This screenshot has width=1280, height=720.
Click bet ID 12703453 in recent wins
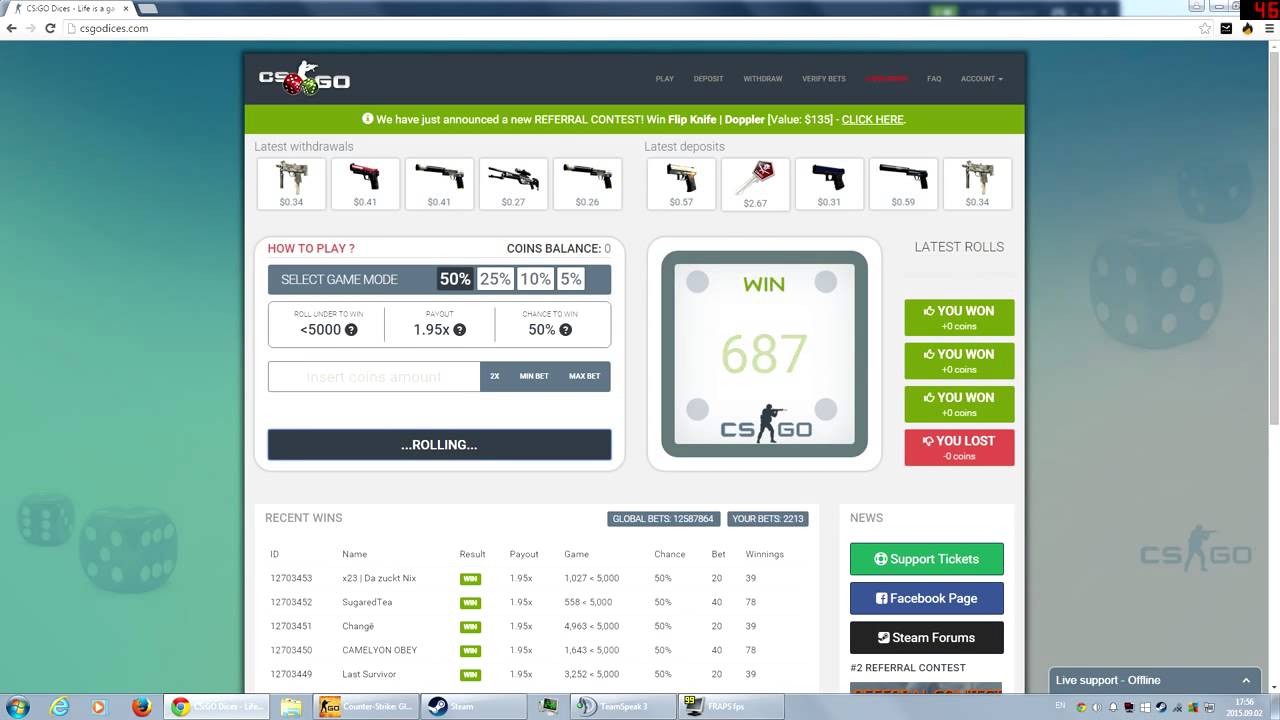coord(291,578)
